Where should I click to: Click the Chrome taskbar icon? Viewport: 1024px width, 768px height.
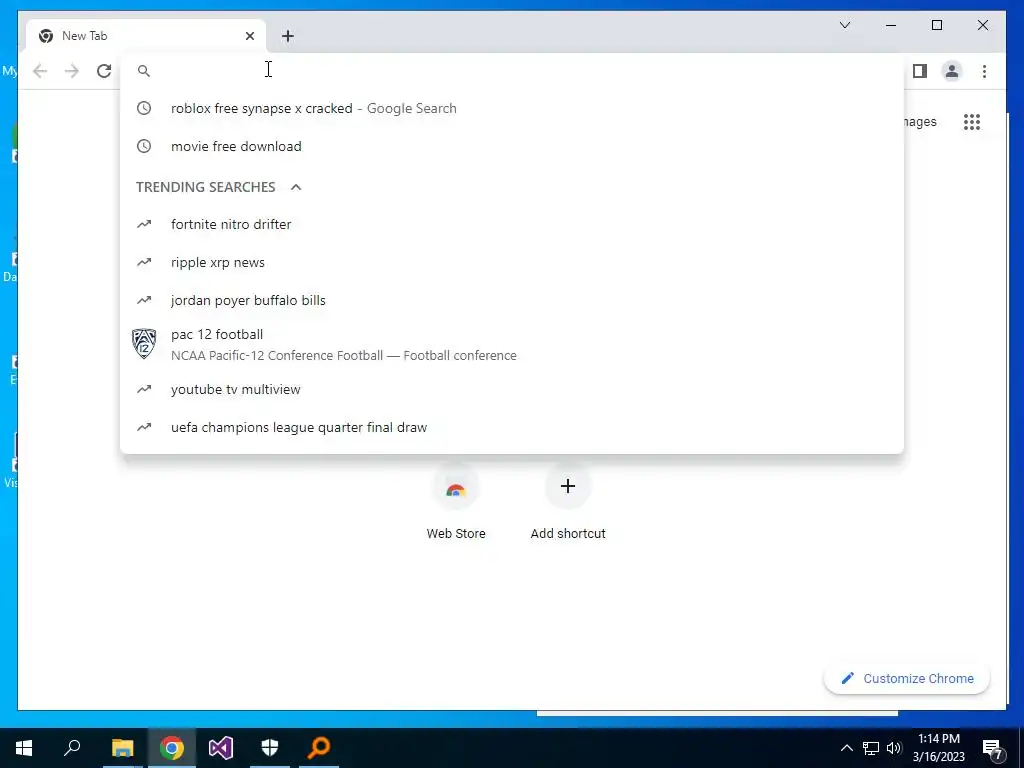tap(172, 748)
